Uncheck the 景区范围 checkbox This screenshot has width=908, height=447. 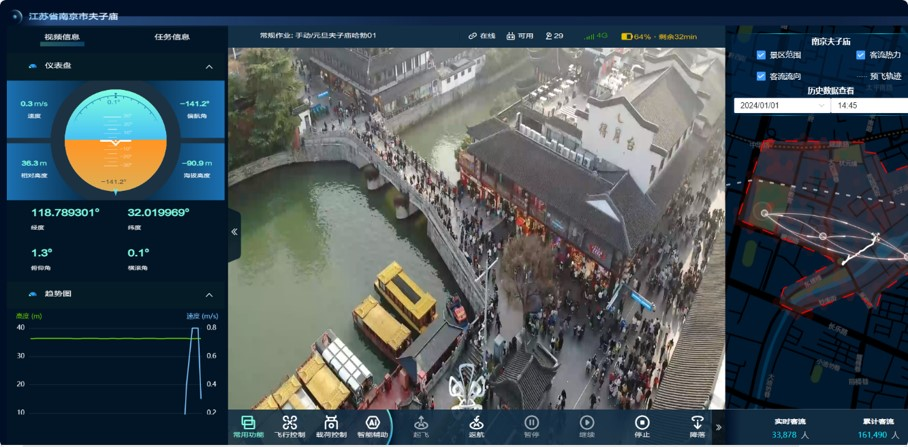(761, 55)
